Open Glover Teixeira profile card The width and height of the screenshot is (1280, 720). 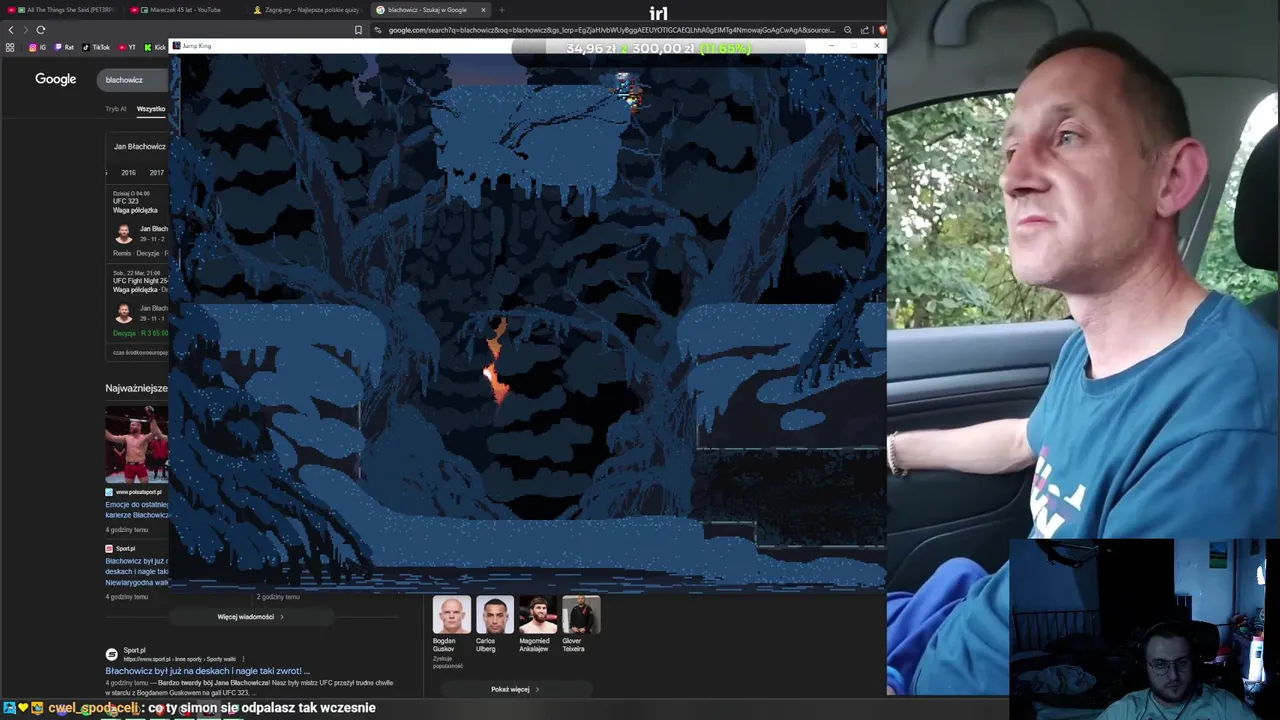[x=580, y=625]
